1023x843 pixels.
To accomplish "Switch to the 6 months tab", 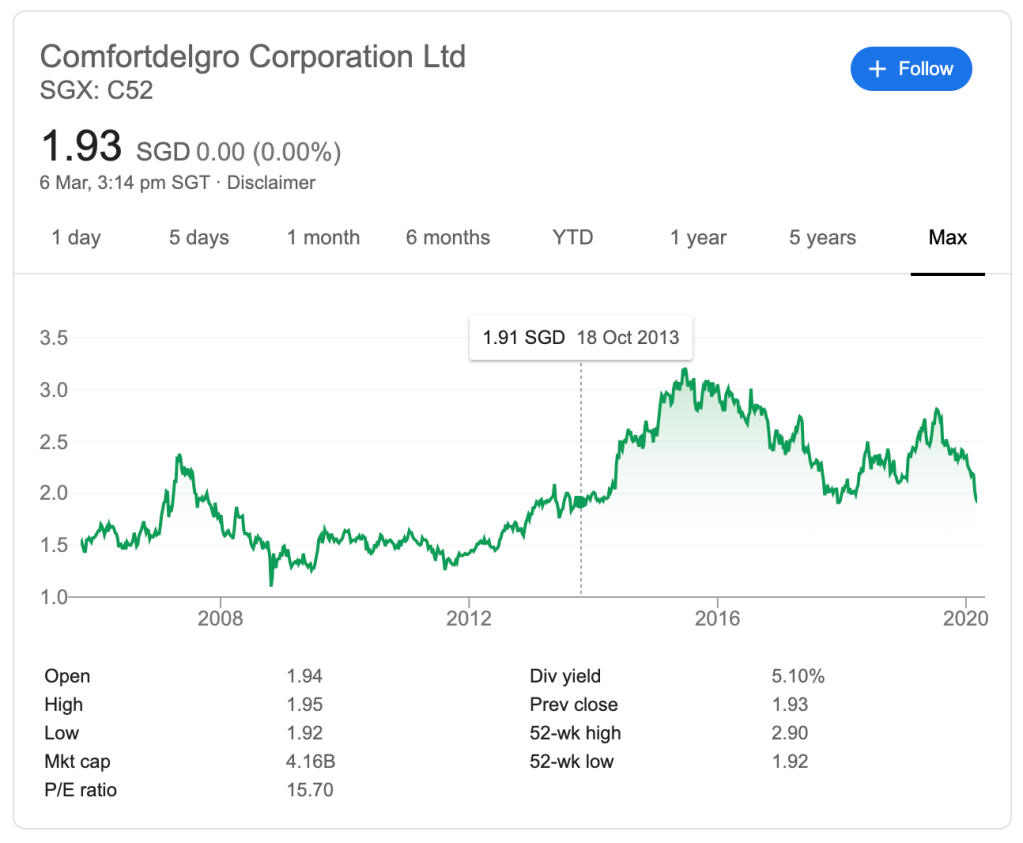I will [447, 238].
